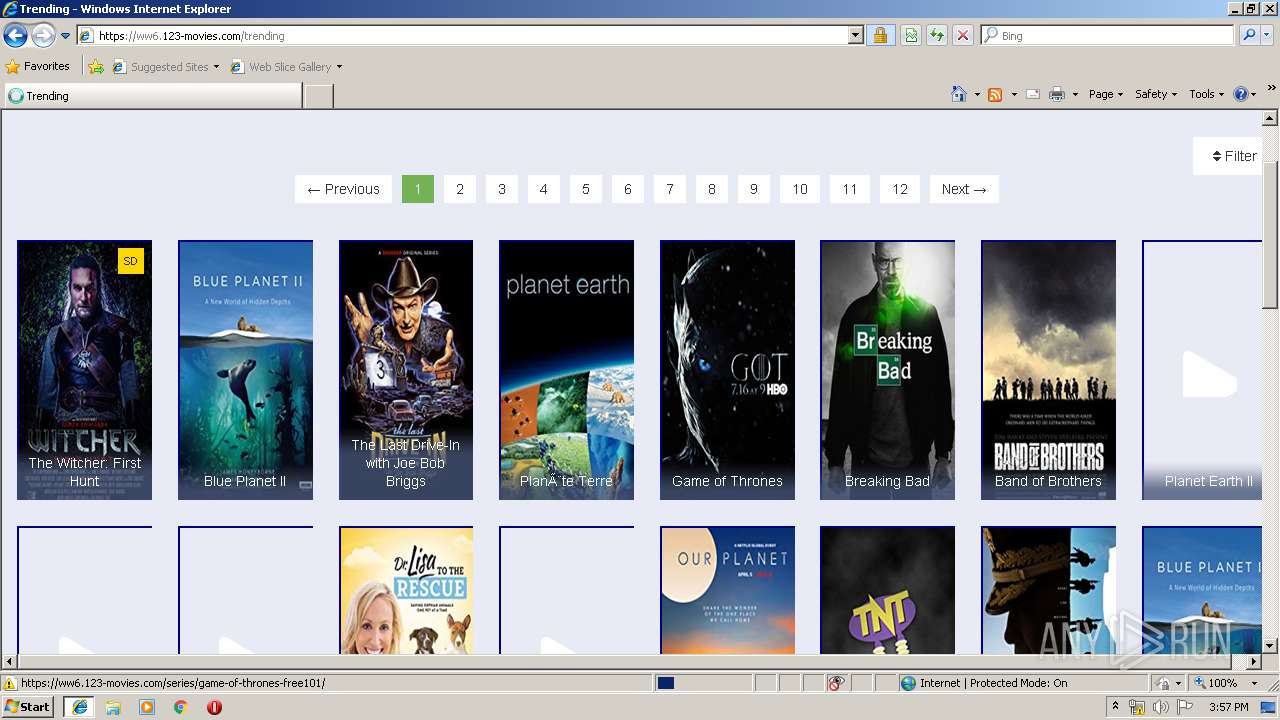Image resolution: width=1280 pixels, height=720 pixels.
Task: Open the Blue Planet II poster
Action: tap(245, 370)
